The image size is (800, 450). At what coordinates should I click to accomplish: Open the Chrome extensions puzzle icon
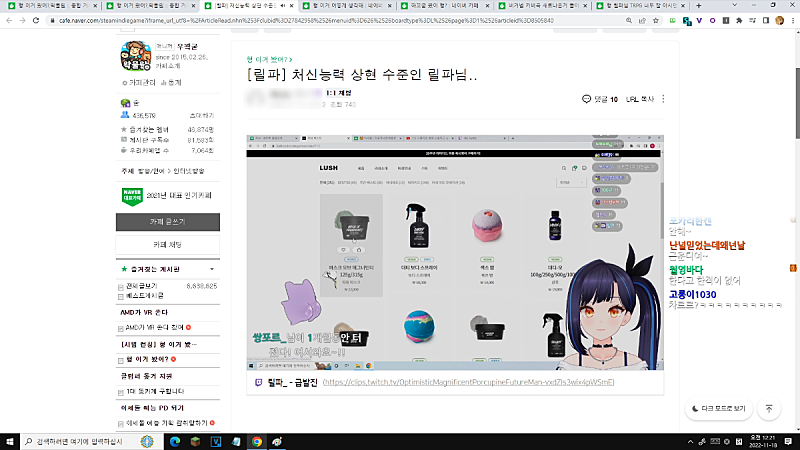739,20
